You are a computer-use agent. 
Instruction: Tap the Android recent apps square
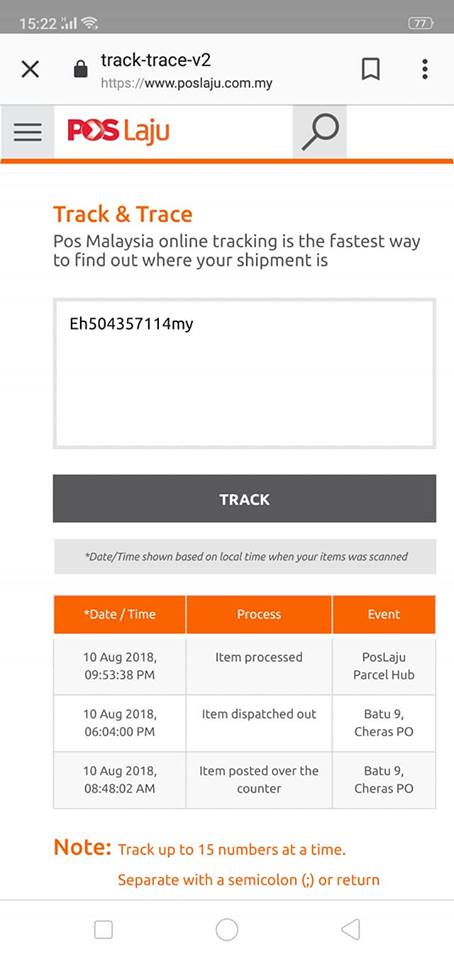pyautogui.click(x=103, y=931)
